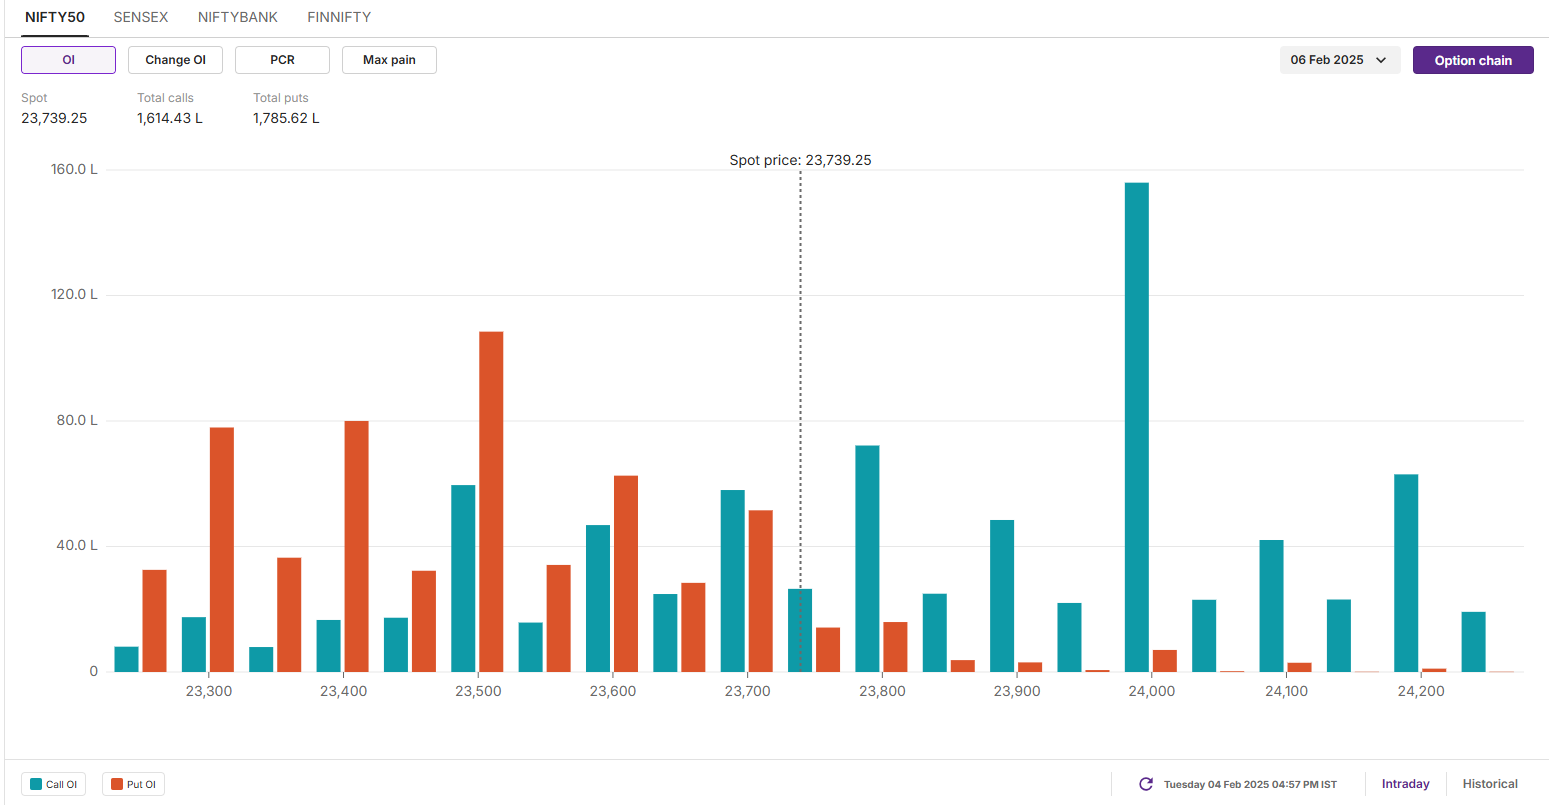Switch to the NIFTY50 tab
Viewport: 1549px width, 805px height.
click(55, 17)
